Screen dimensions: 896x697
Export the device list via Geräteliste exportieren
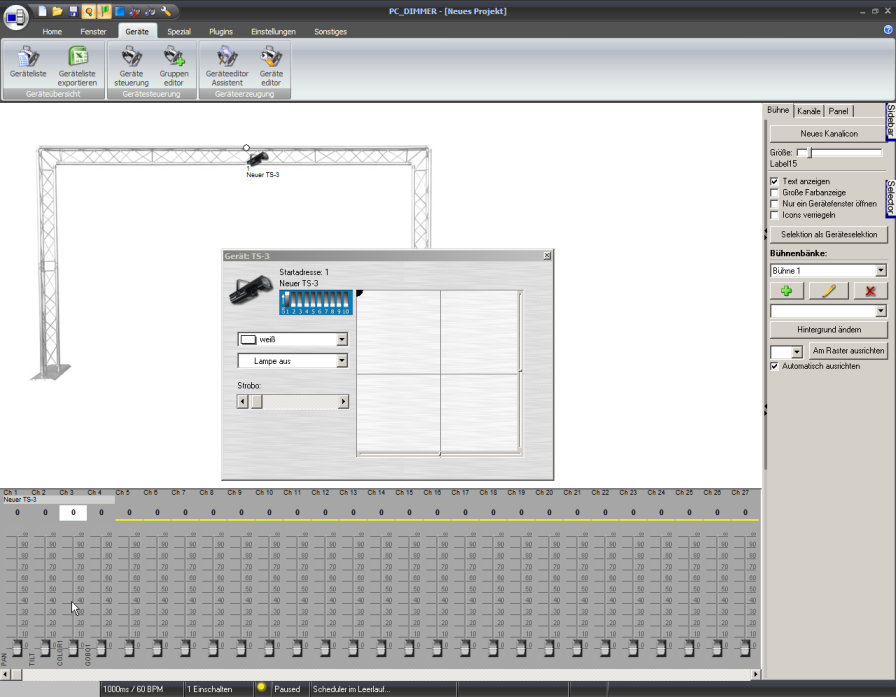pyautogui.click(x=78, y=64)
